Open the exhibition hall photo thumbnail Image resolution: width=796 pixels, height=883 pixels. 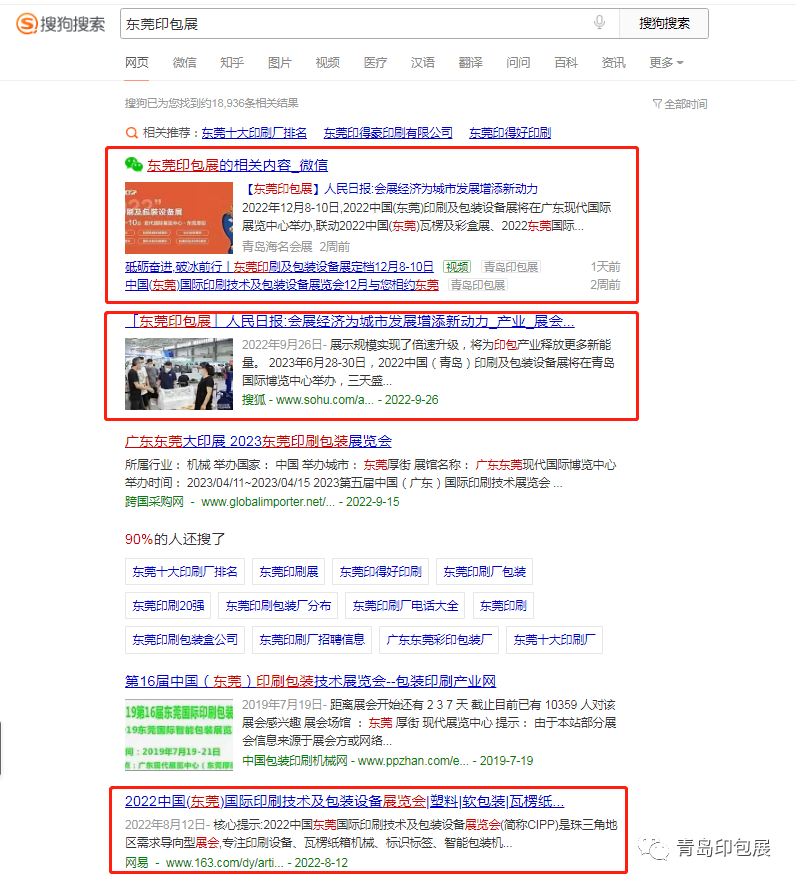178,373
